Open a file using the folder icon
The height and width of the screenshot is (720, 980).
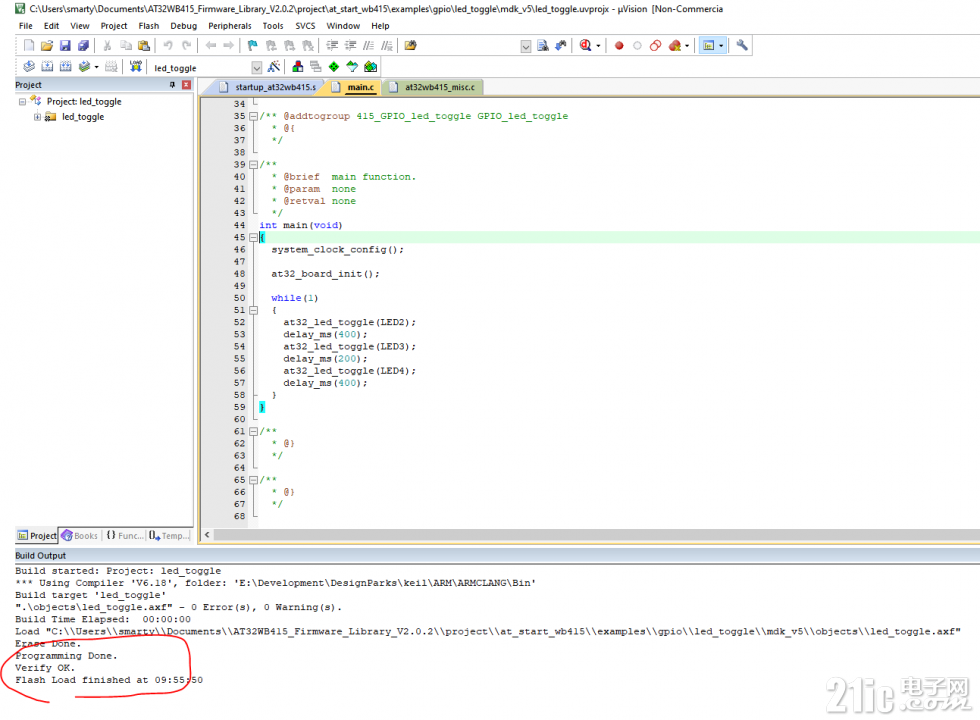coord(47,46)
